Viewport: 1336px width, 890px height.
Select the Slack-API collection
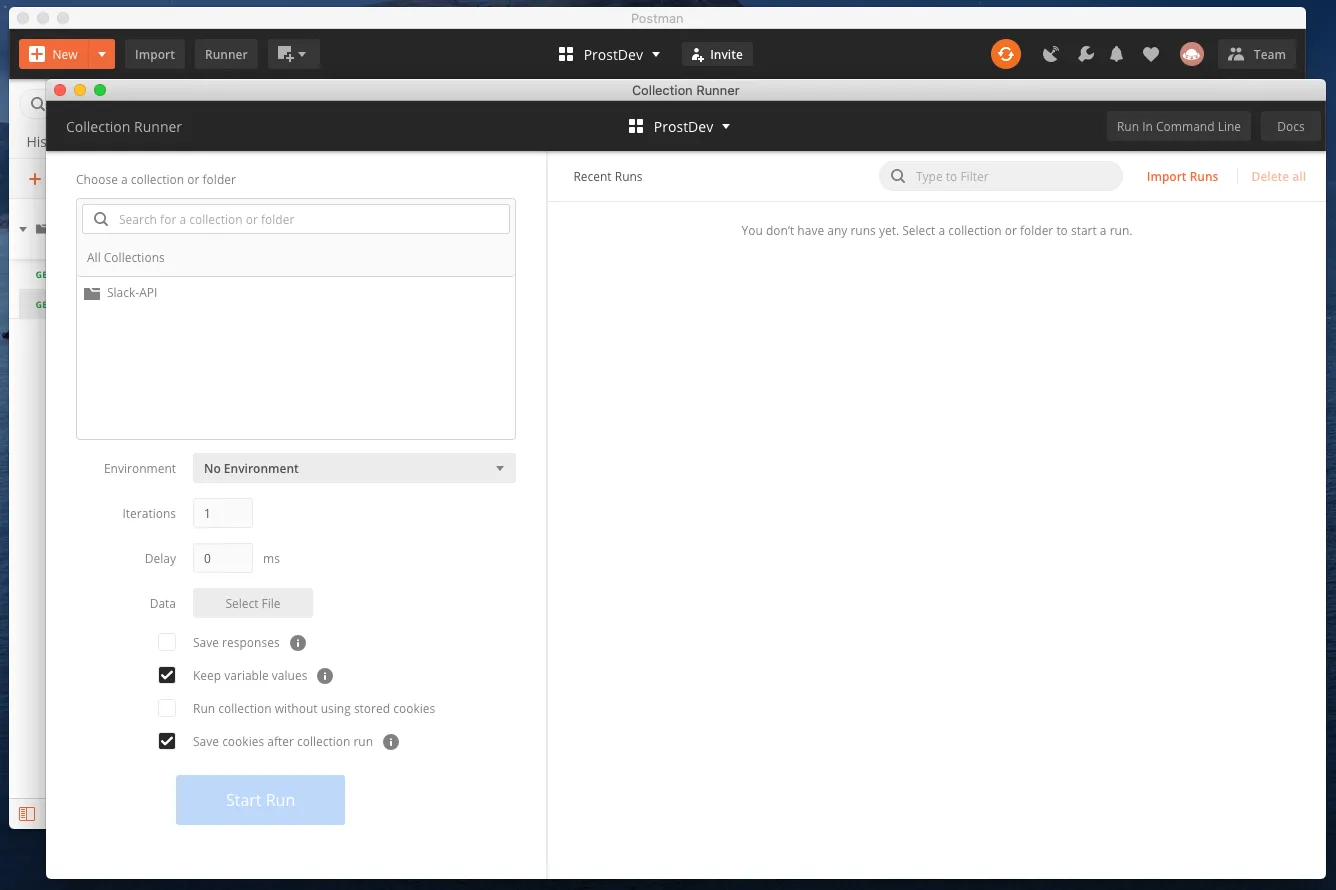click(296, 293)
